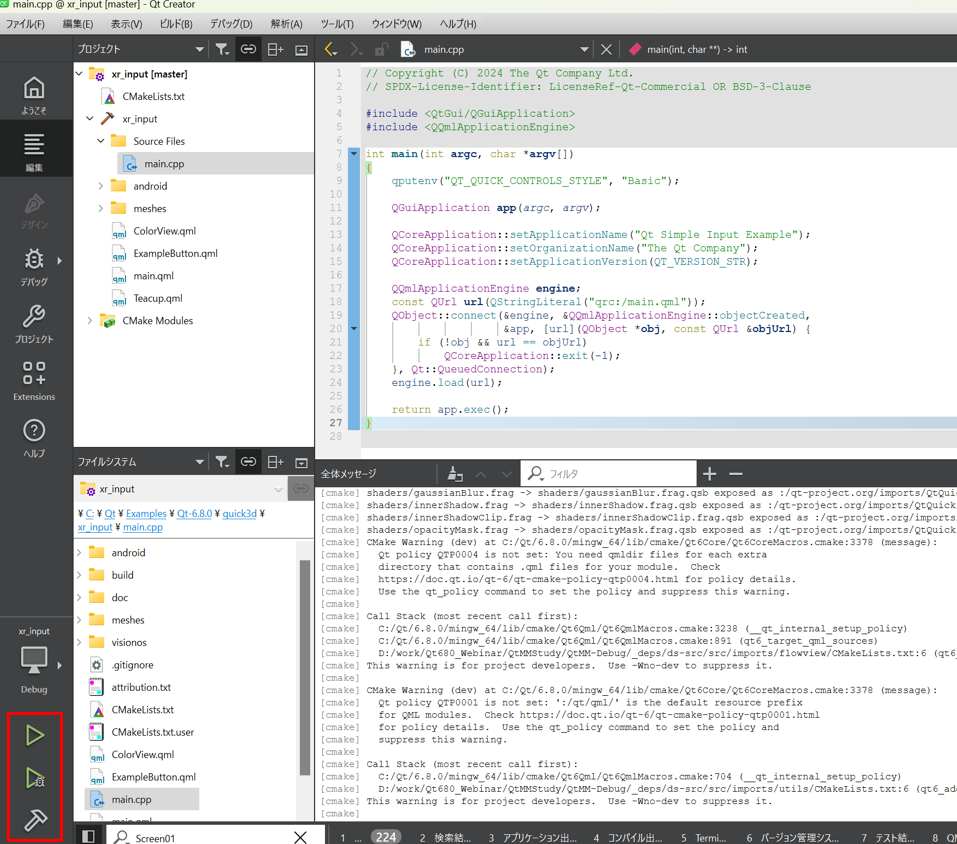
Task: Expand the CMake Modules node
Action: point(90,321)
